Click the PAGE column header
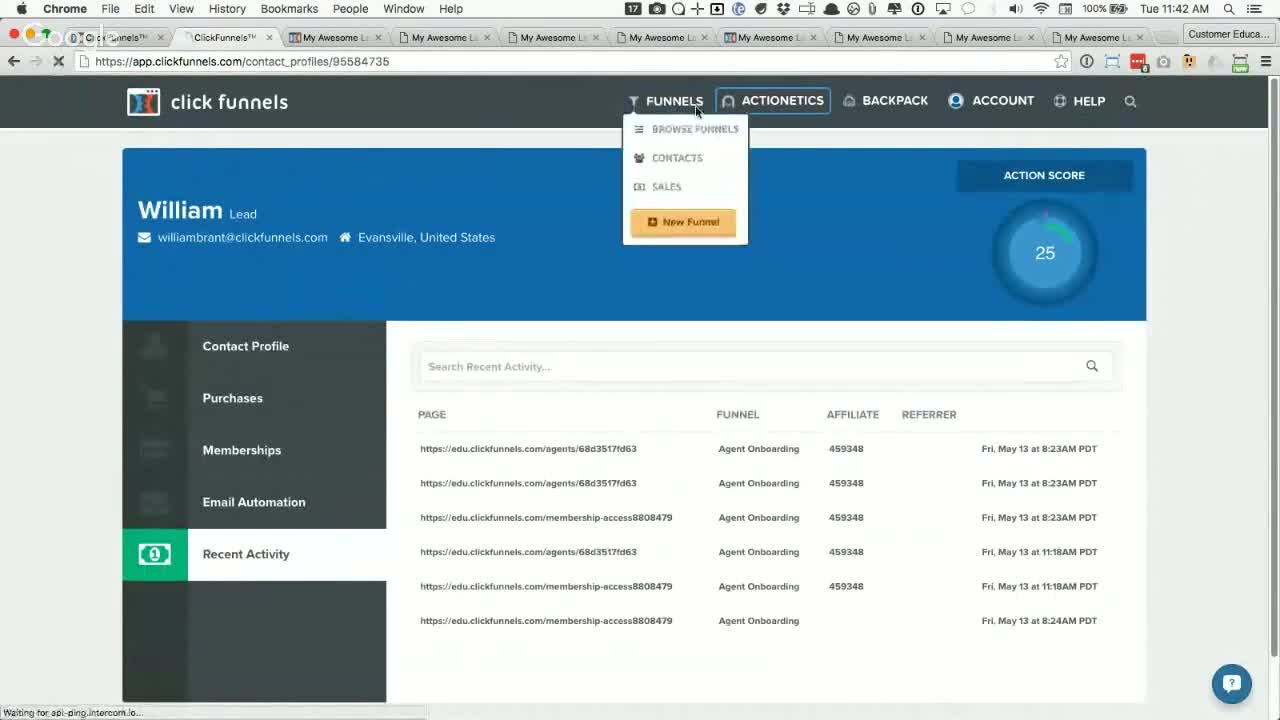Image resolution: width=1280 pixels, height=720 pixels. (432, 414)
